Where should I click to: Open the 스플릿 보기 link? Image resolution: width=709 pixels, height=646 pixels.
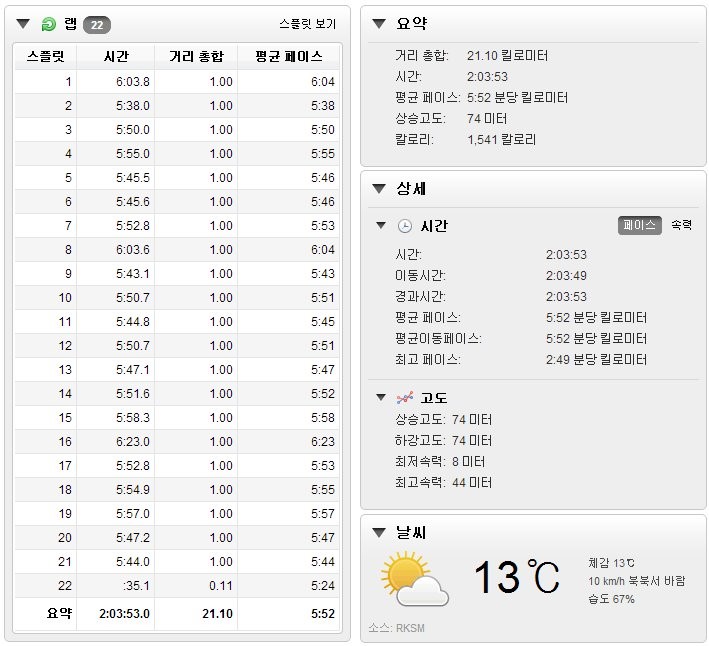tap(307, 24)
